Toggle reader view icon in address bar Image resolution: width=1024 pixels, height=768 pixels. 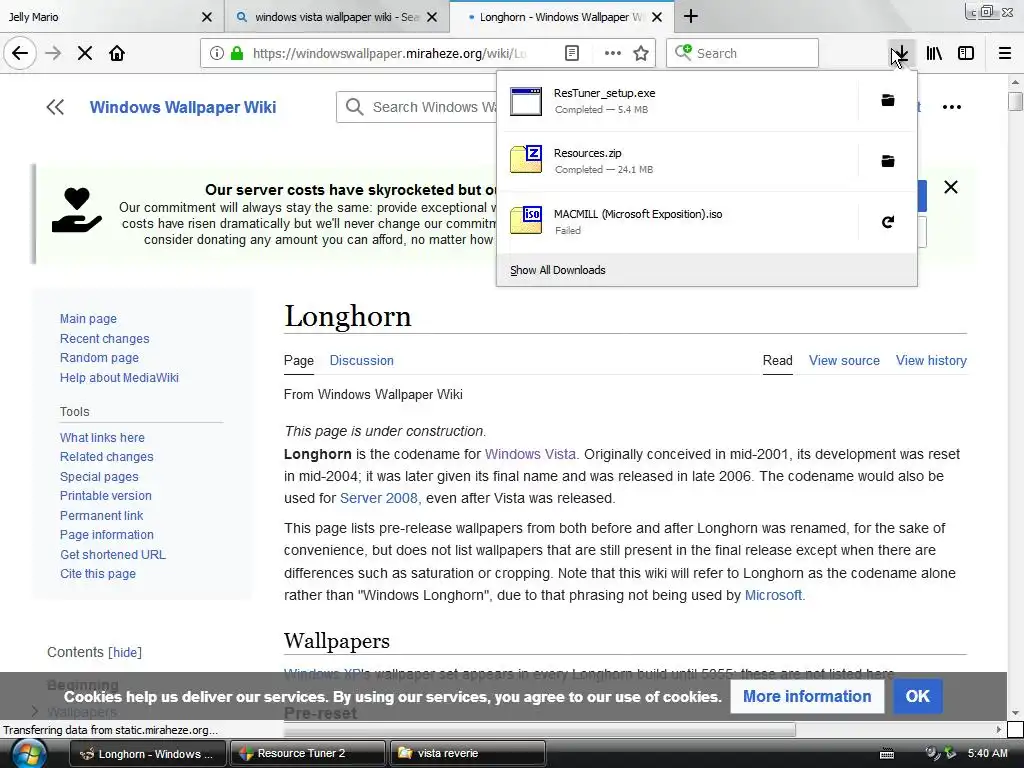point(571,53)
